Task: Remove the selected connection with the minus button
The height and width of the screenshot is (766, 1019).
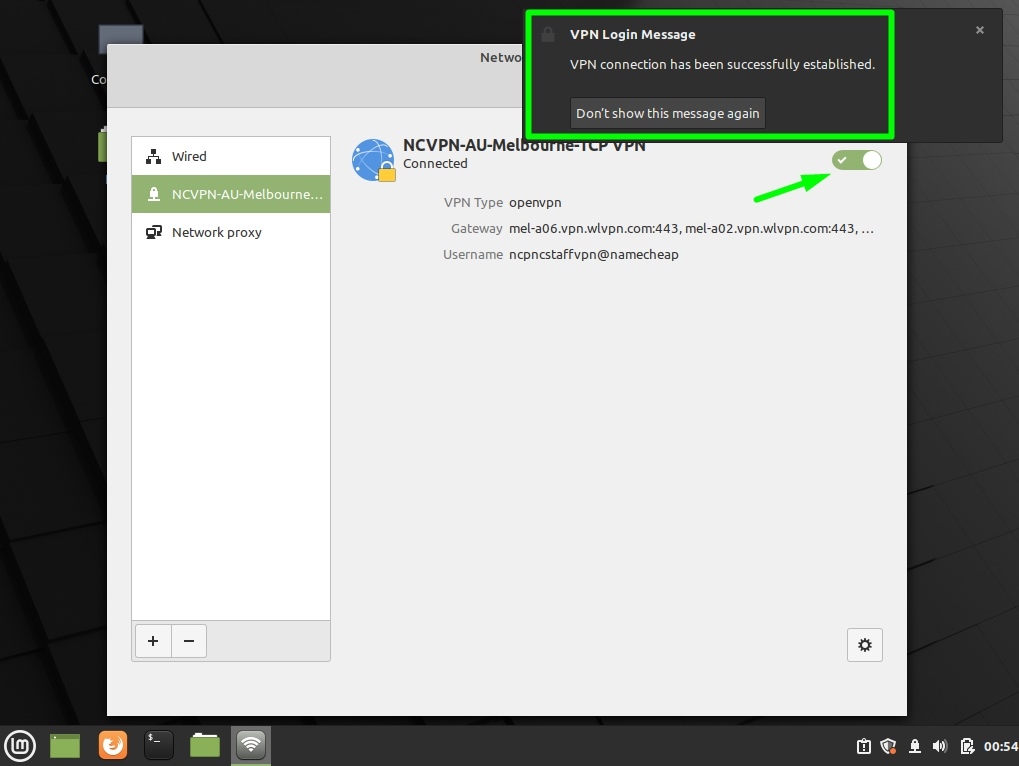Action: pos(189,641)
